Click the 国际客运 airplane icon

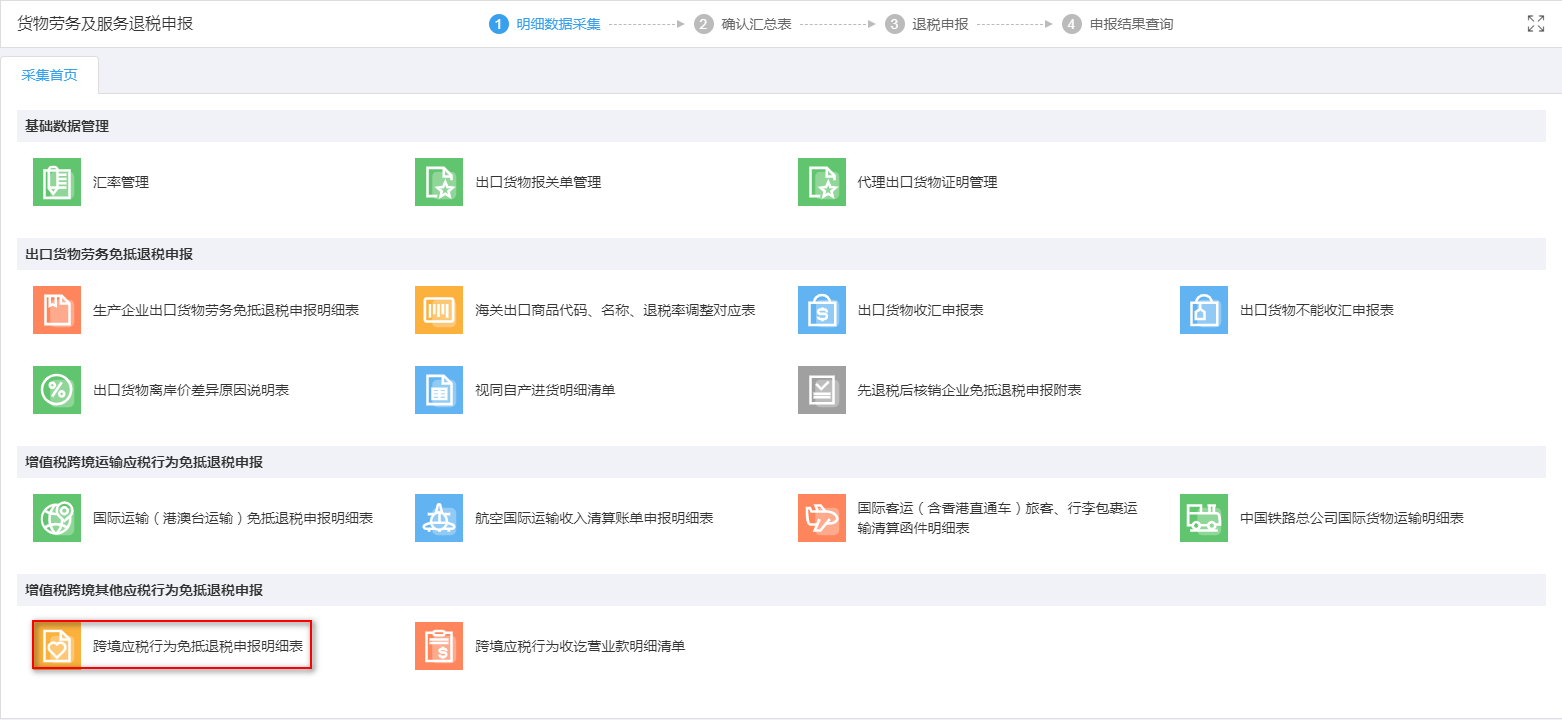click(822, 518)
